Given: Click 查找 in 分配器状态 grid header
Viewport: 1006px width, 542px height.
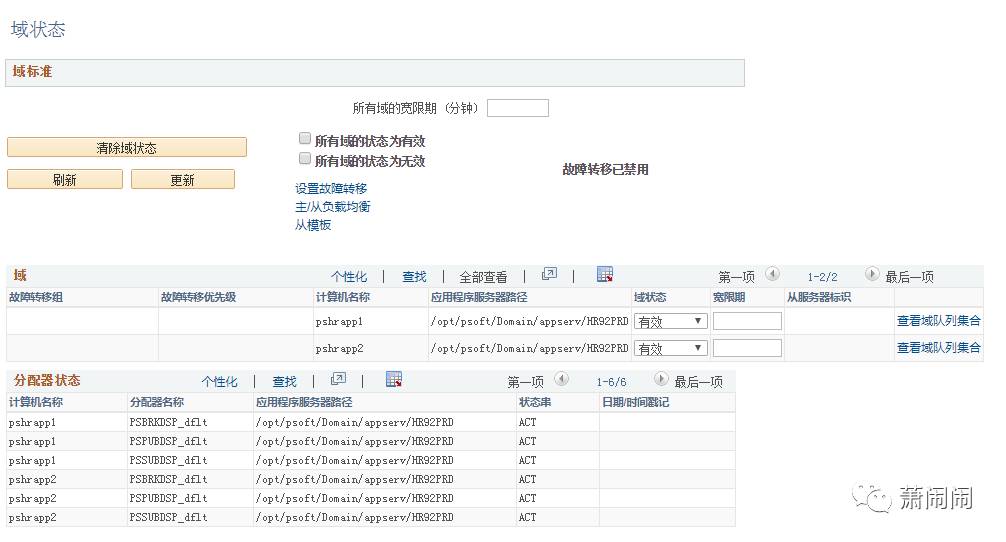Looking at the screenshot, I should 284,382.
